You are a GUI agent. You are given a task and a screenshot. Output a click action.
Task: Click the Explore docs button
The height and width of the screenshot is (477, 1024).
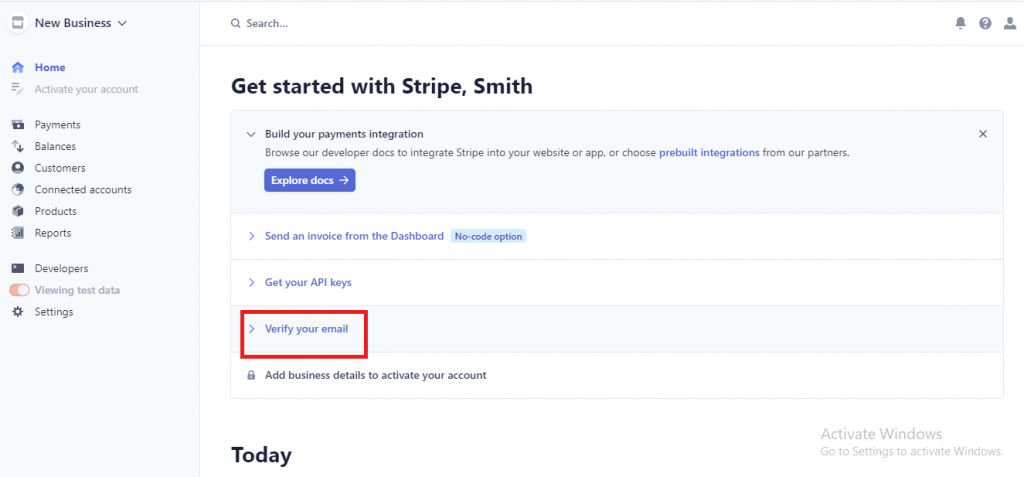[310, 180]
